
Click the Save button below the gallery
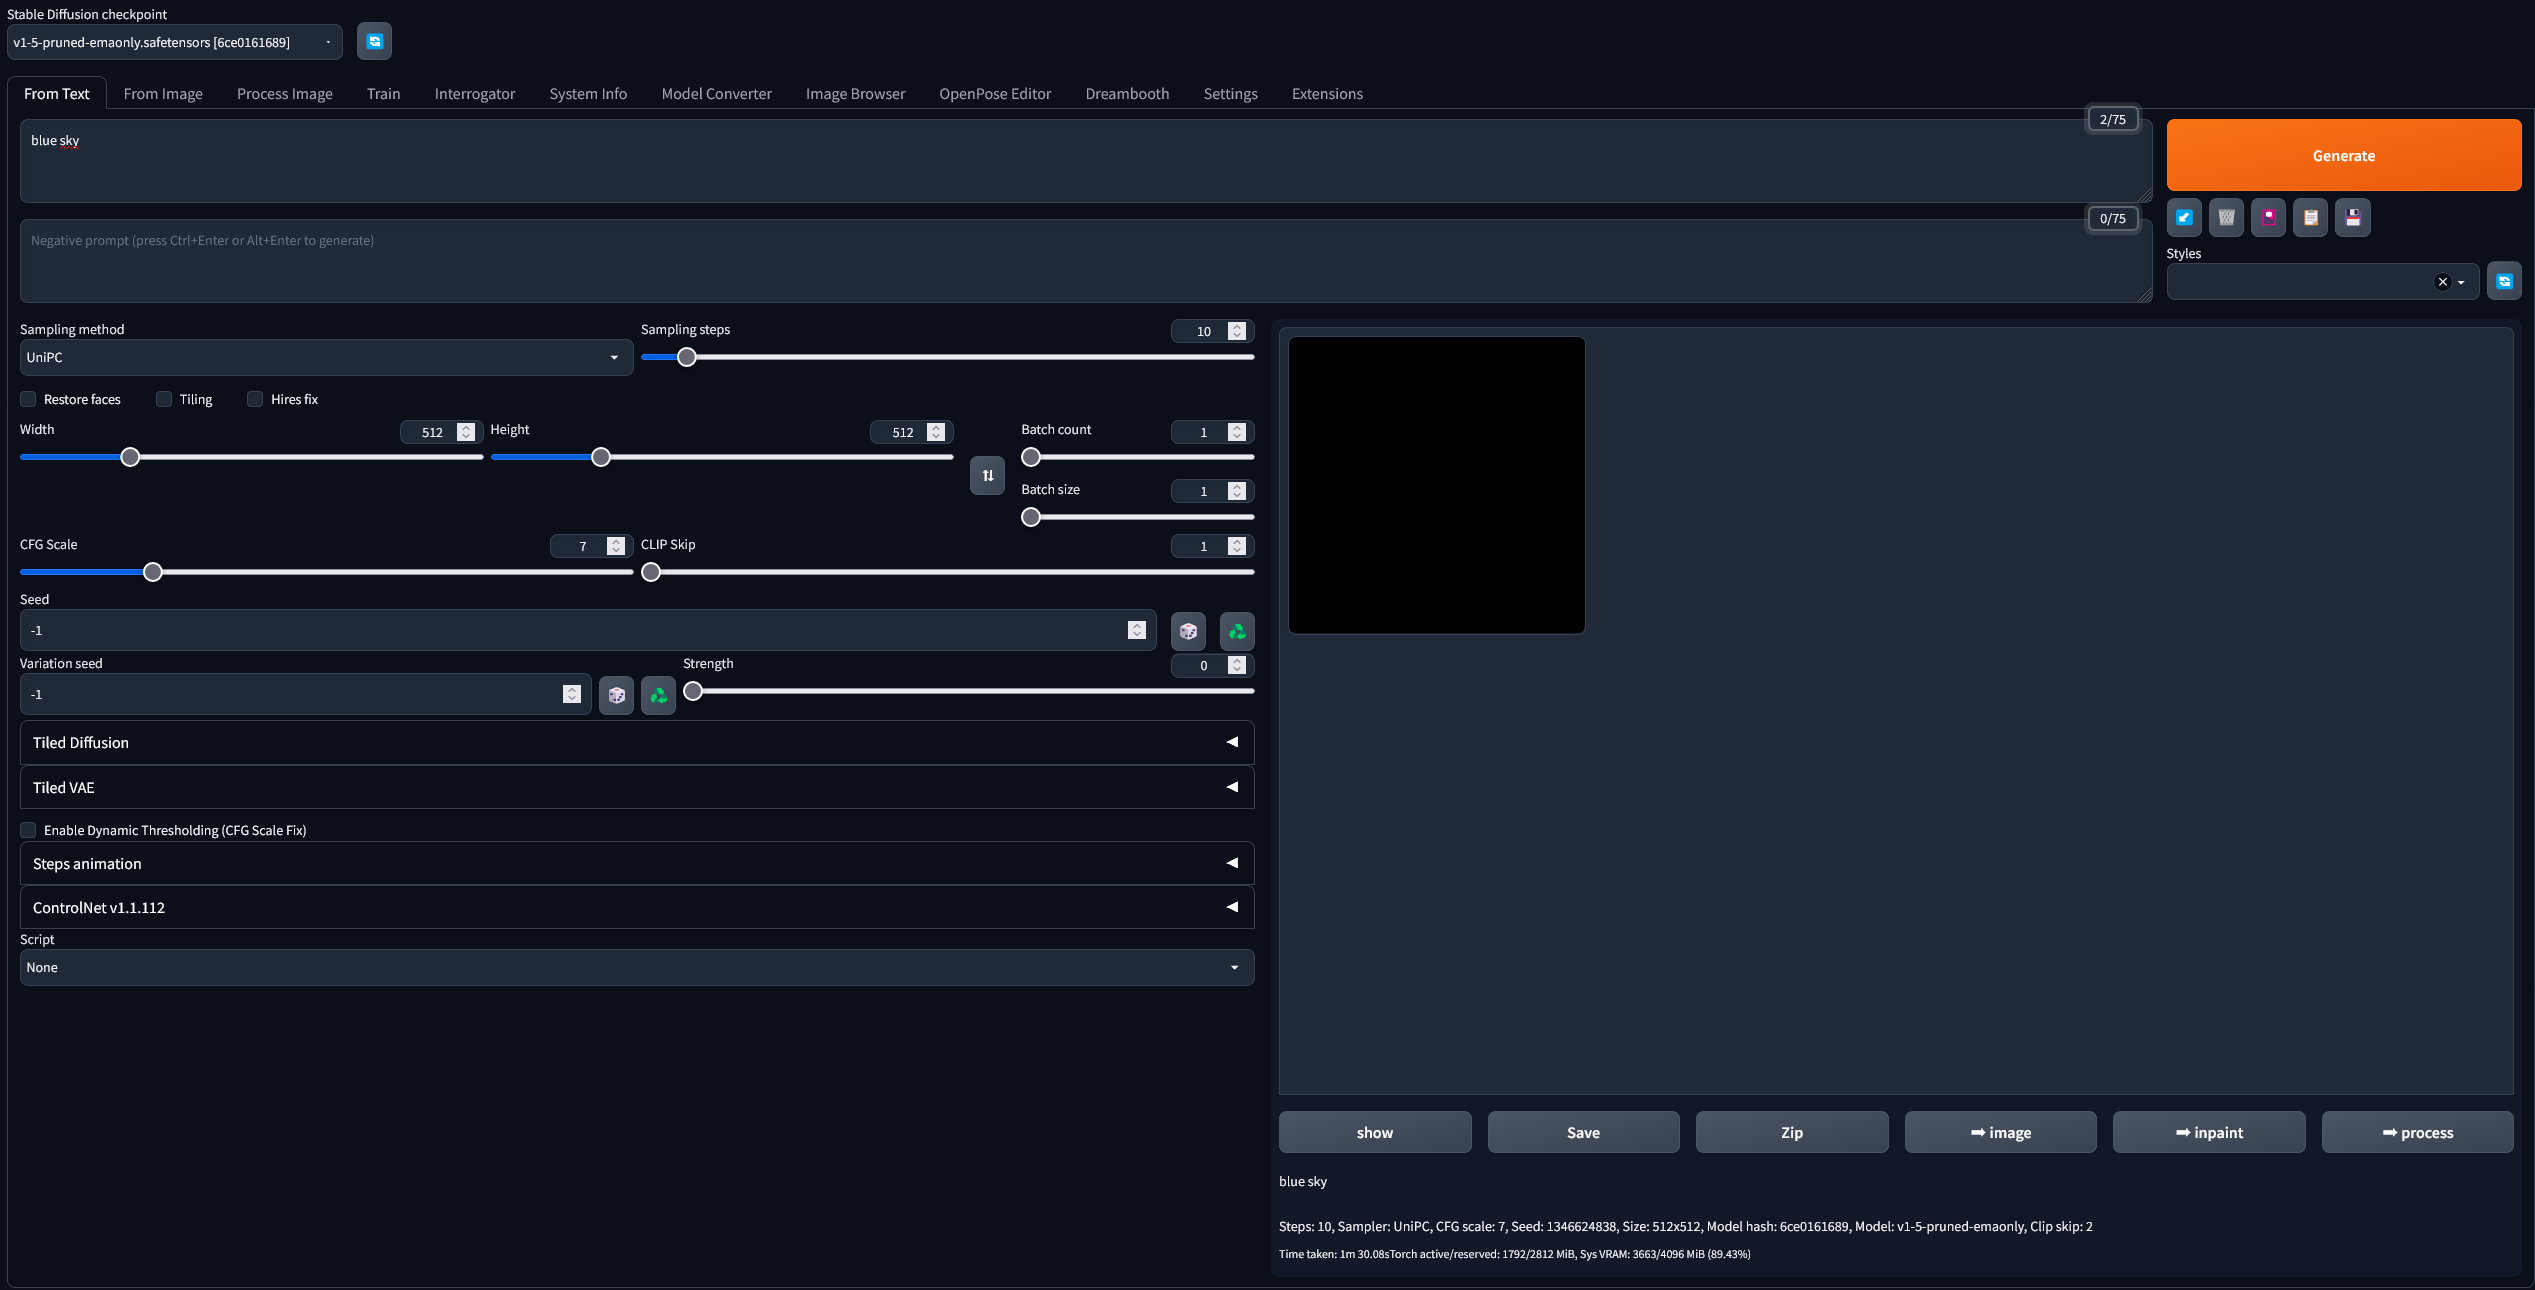1583,1133
